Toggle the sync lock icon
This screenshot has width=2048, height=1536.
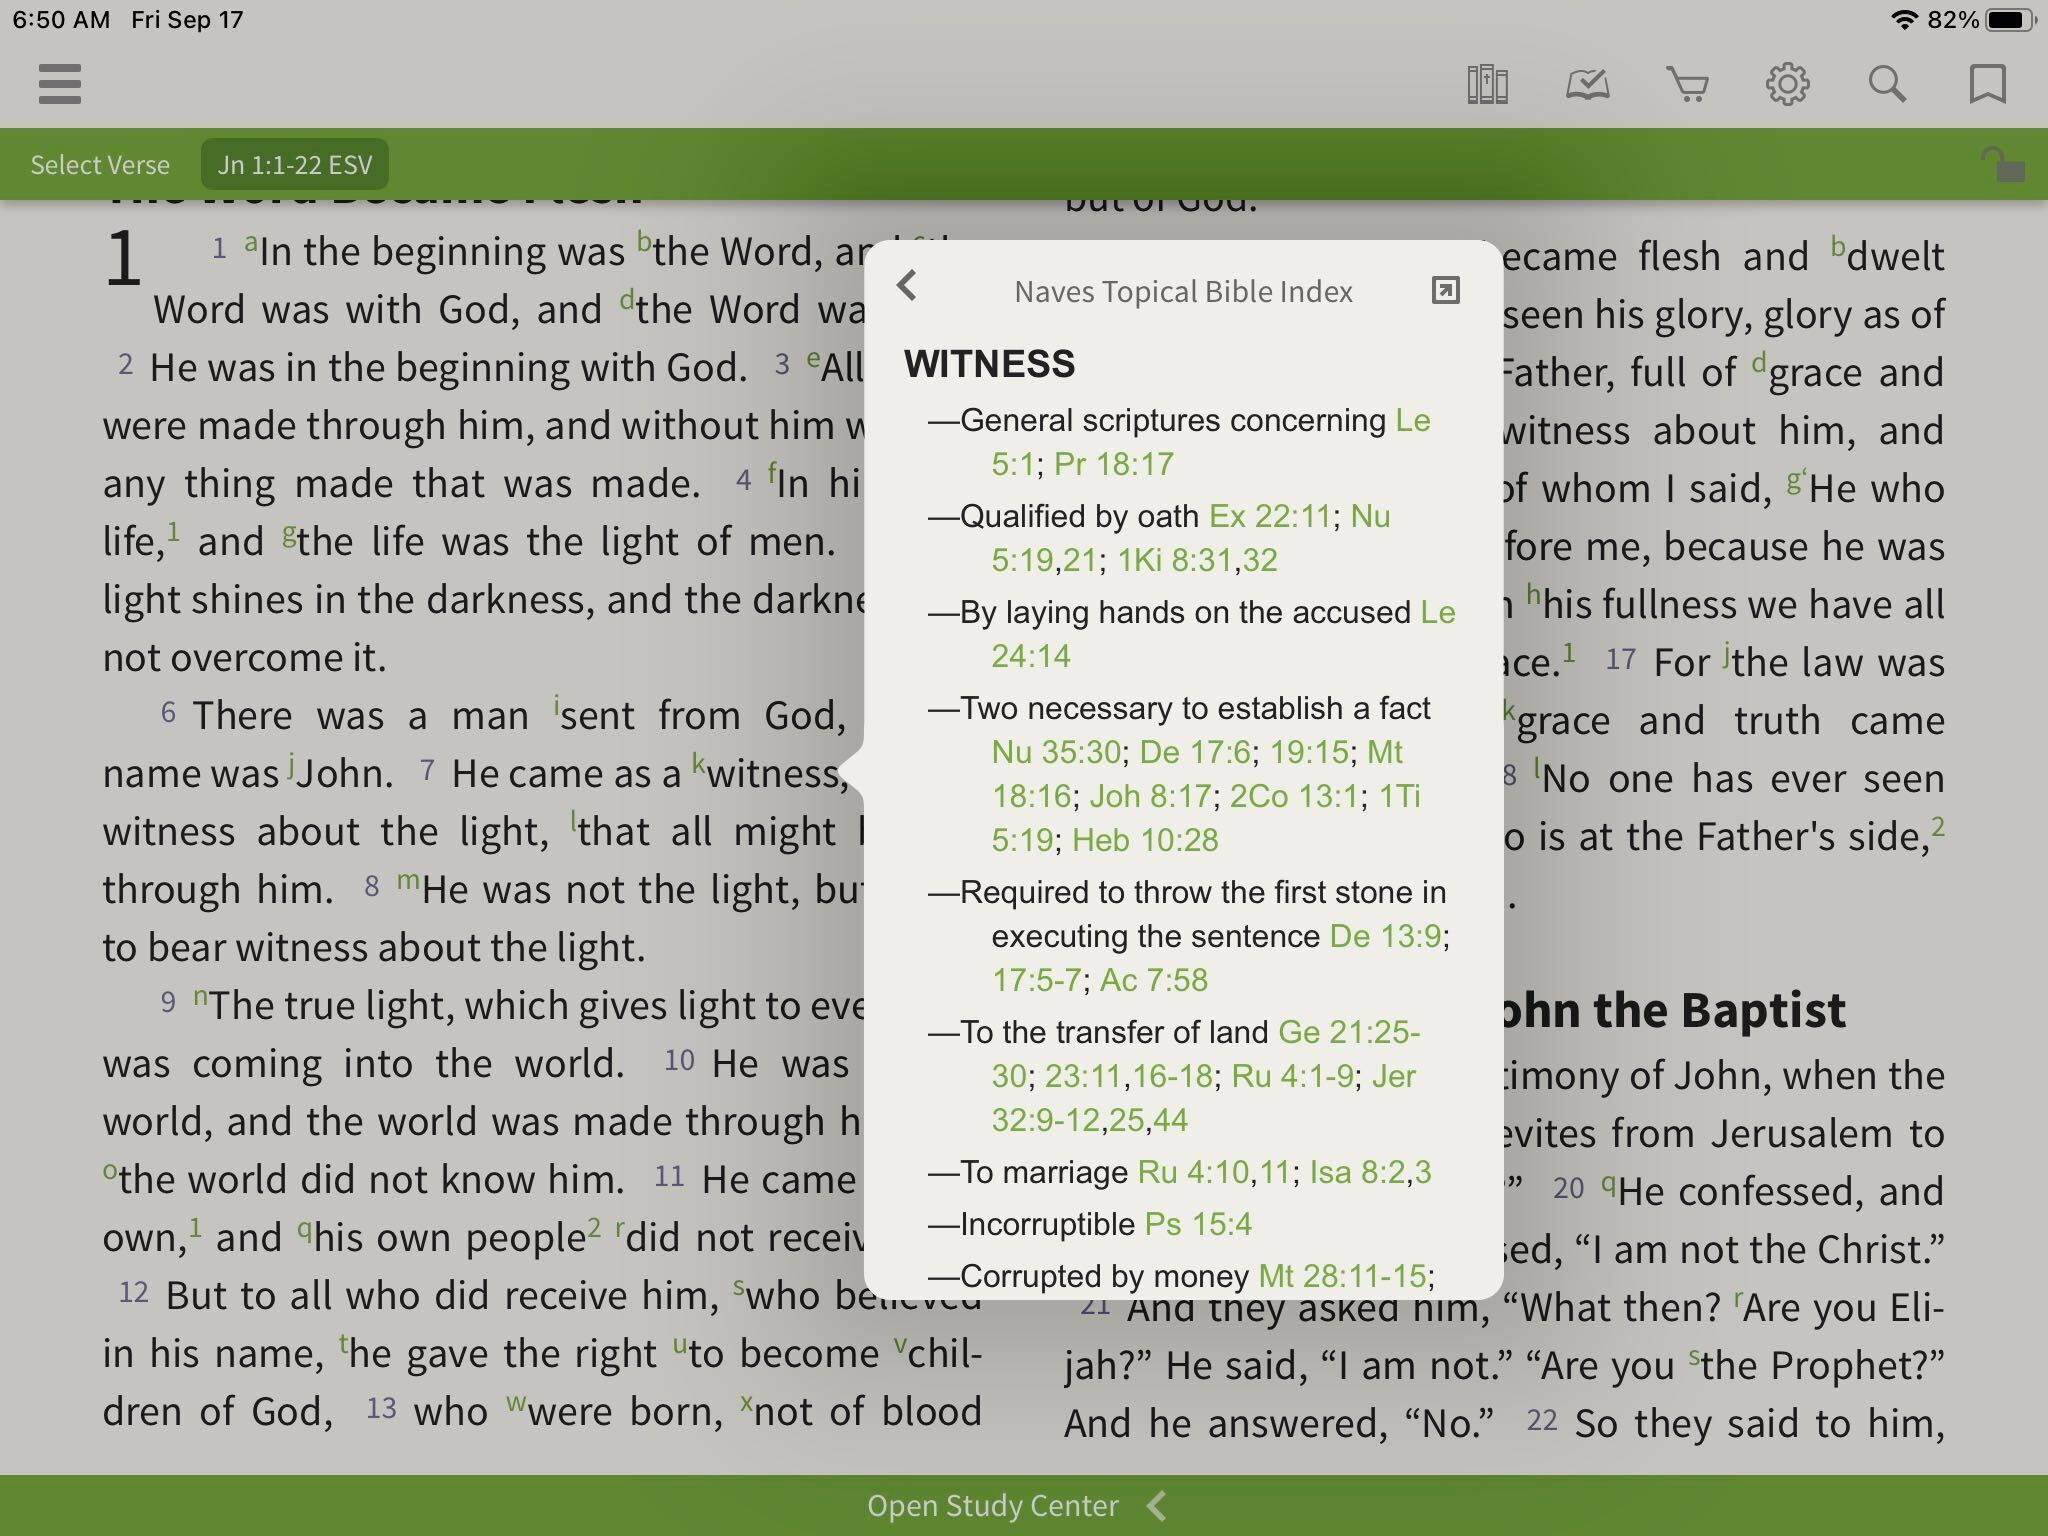(2002, 165)
